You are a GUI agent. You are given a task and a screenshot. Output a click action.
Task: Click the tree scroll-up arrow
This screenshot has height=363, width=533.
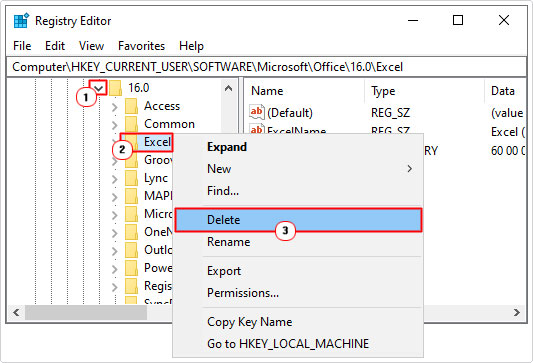click(228, 89)
